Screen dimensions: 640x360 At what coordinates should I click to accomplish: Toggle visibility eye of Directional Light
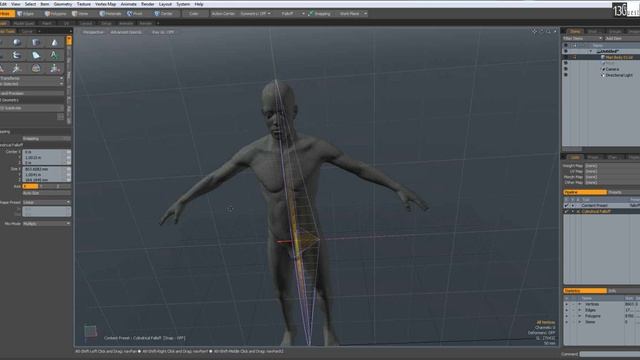tap(566, 75)
